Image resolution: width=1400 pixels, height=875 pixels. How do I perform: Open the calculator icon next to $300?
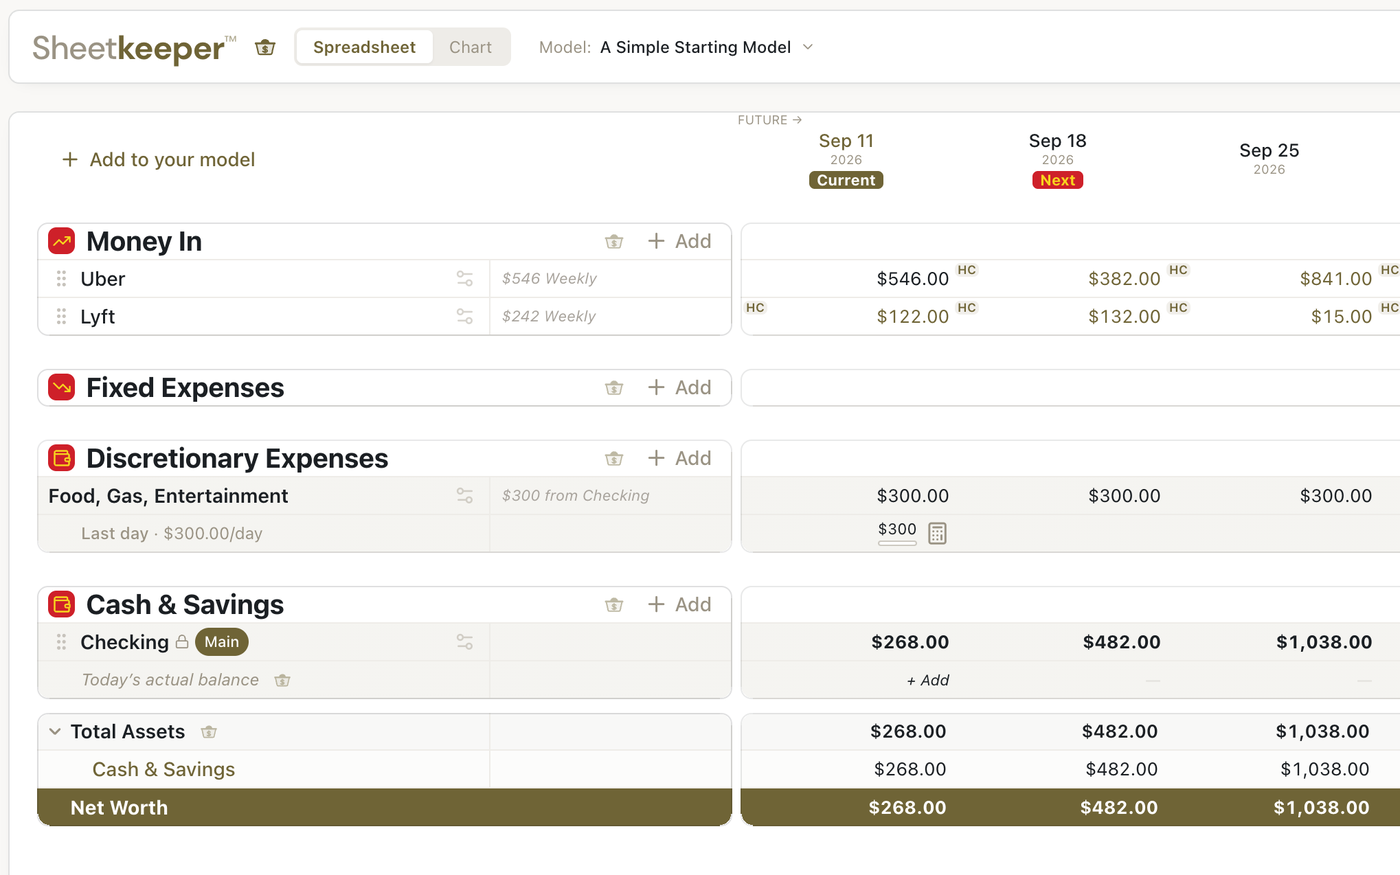[937, 533]
